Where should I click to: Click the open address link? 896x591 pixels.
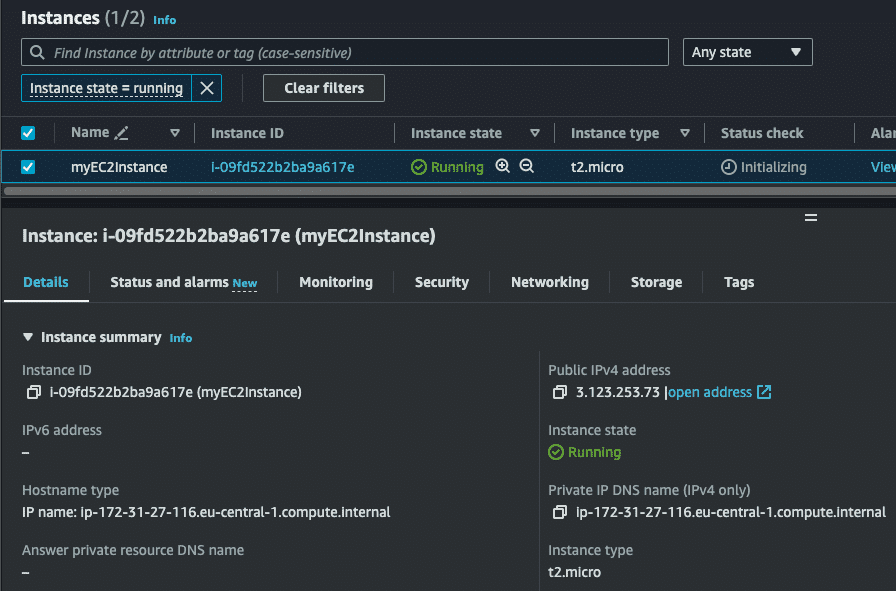tap(710, 392)
